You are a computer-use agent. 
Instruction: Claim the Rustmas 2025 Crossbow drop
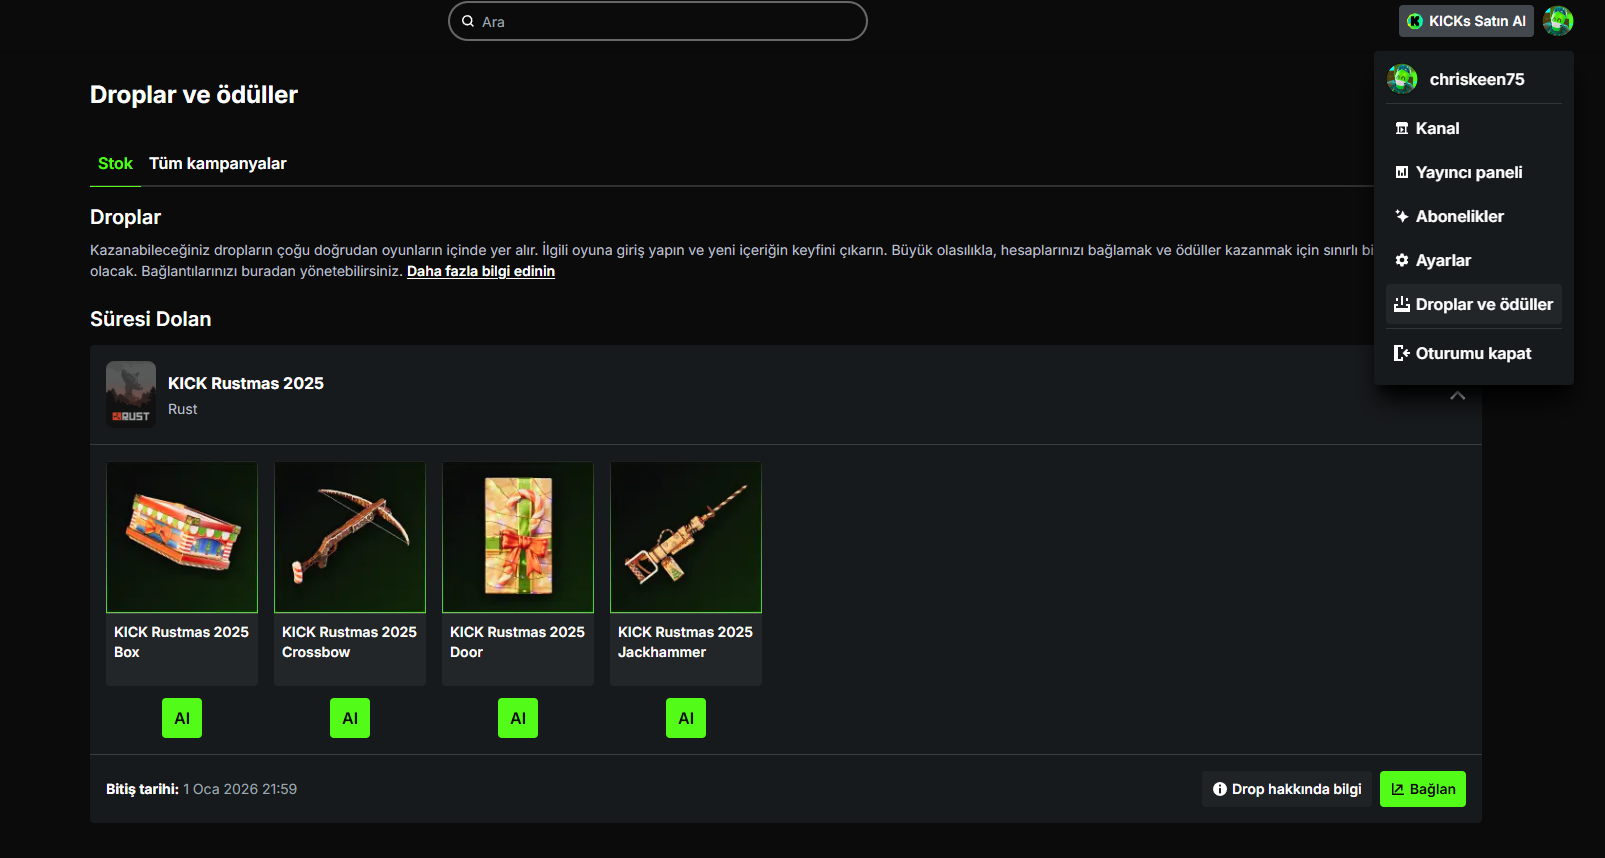(350, 718)
